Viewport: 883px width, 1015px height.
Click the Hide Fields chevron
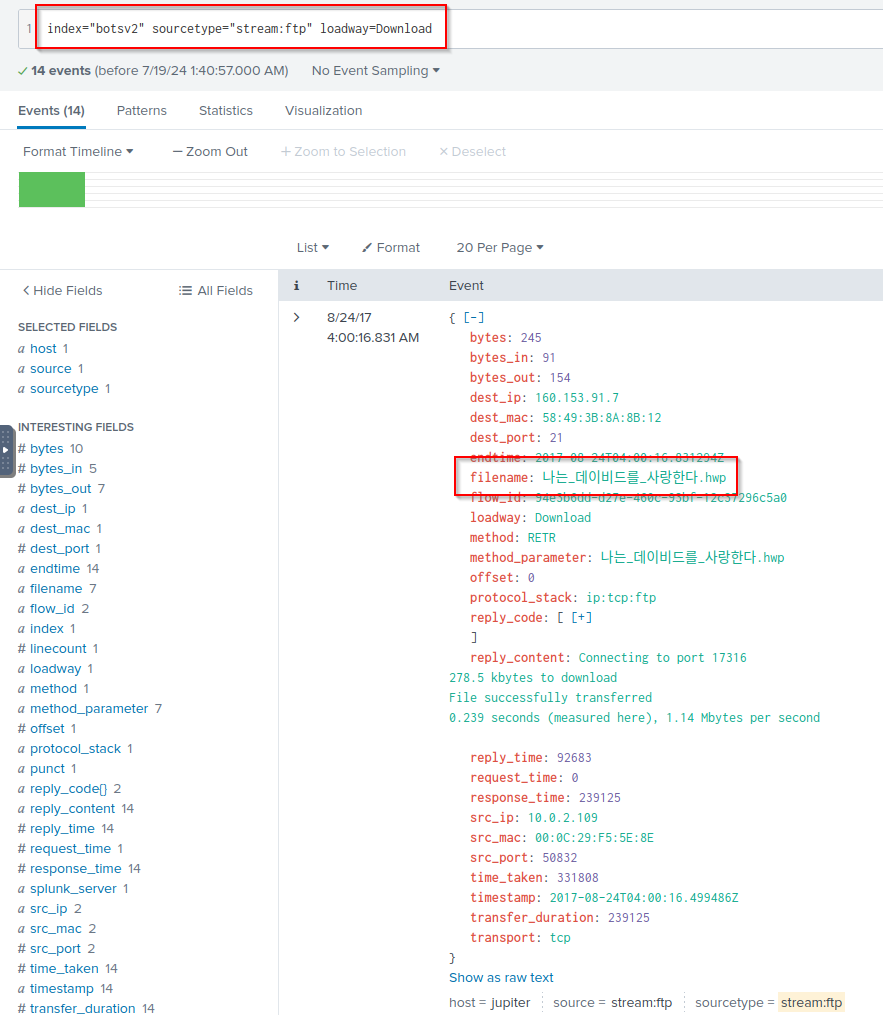pos(26,291)
